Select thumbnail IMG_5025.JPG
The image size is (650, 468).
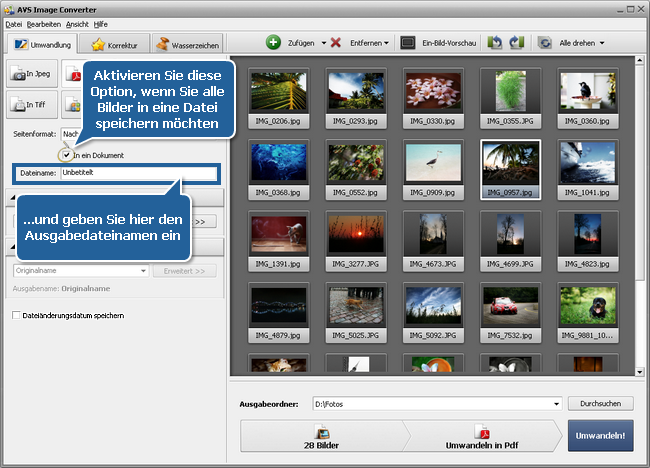point(356,313)
